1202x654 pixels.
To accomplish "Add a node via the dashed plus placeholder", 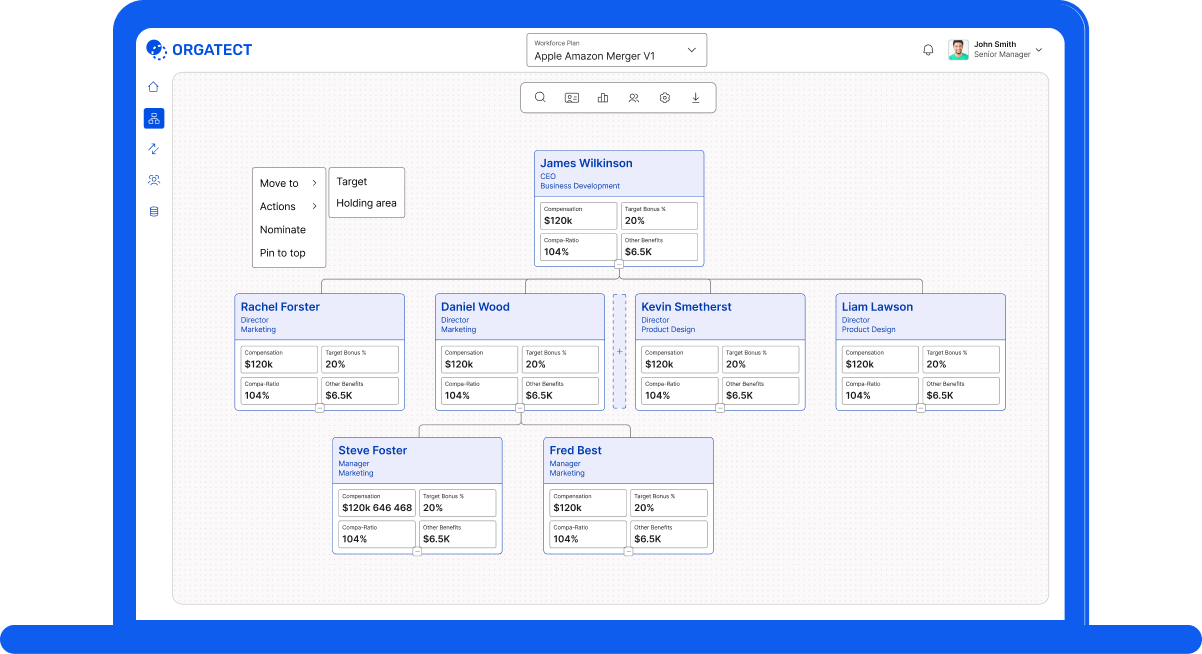I will click(x=619, y=351).
